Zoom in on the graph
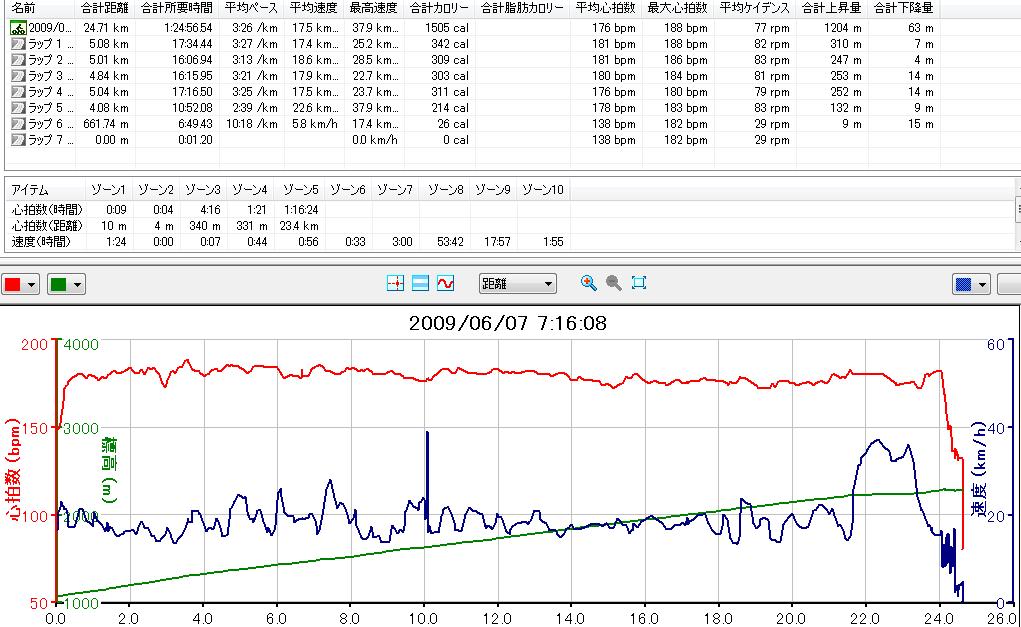Screen dimensions: 1021x627 [589, 283]
